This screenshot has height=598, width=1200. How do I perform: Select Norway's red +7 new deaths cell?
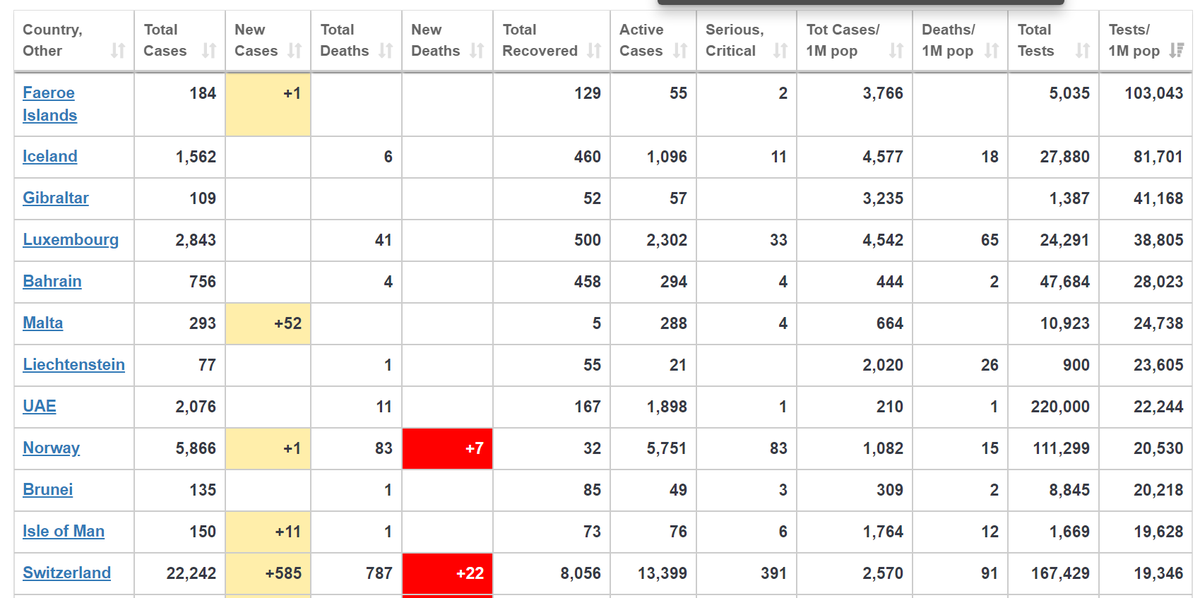(x=448, y=448)
